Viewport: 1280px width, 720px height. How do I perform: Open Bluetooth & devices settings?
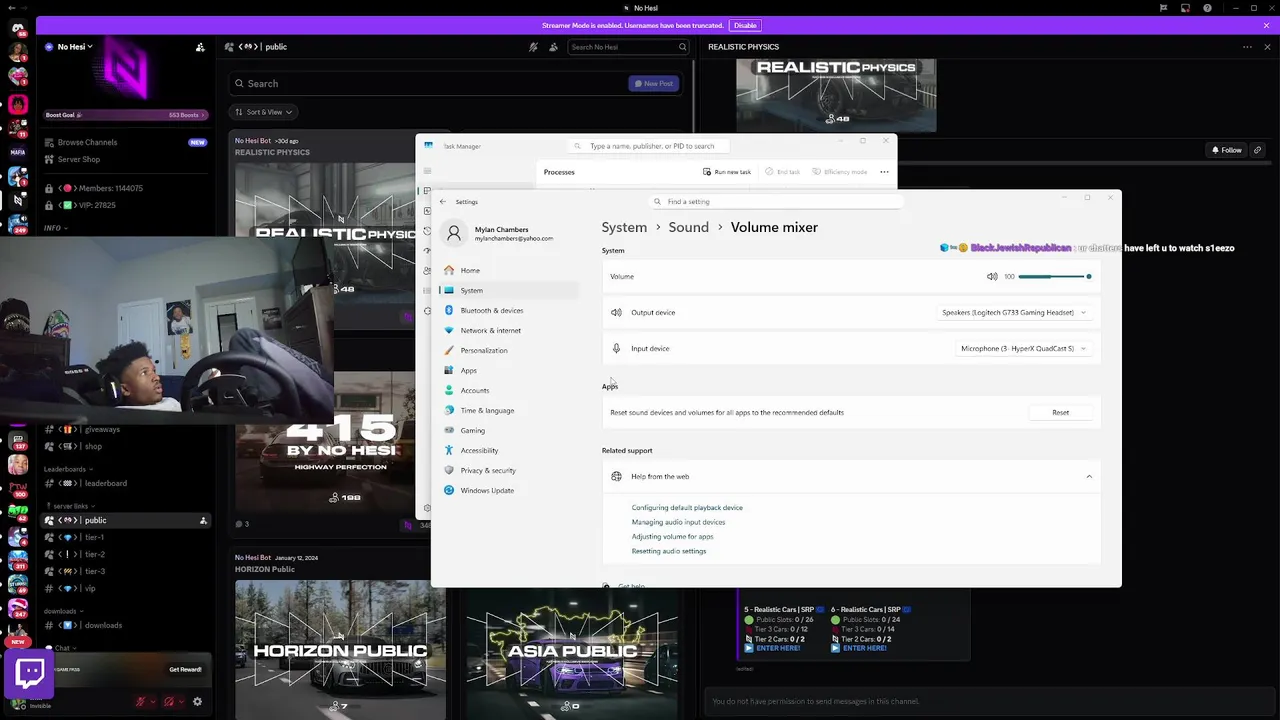[510, 310]
